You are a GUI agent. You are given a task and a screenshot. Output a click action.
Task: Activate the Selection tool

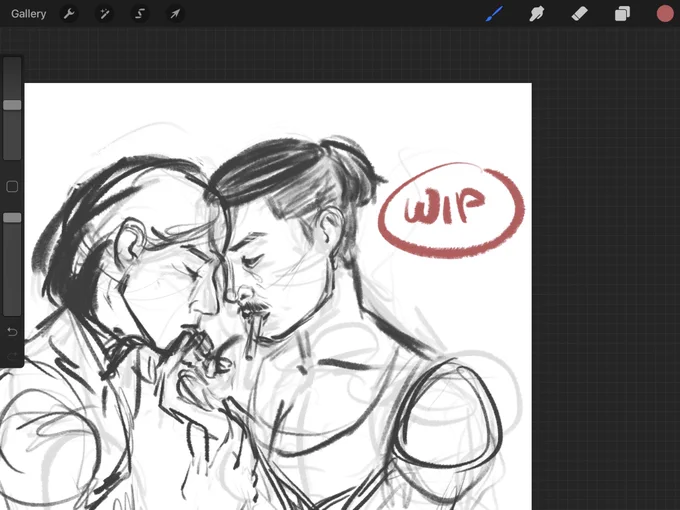(140, 14)
